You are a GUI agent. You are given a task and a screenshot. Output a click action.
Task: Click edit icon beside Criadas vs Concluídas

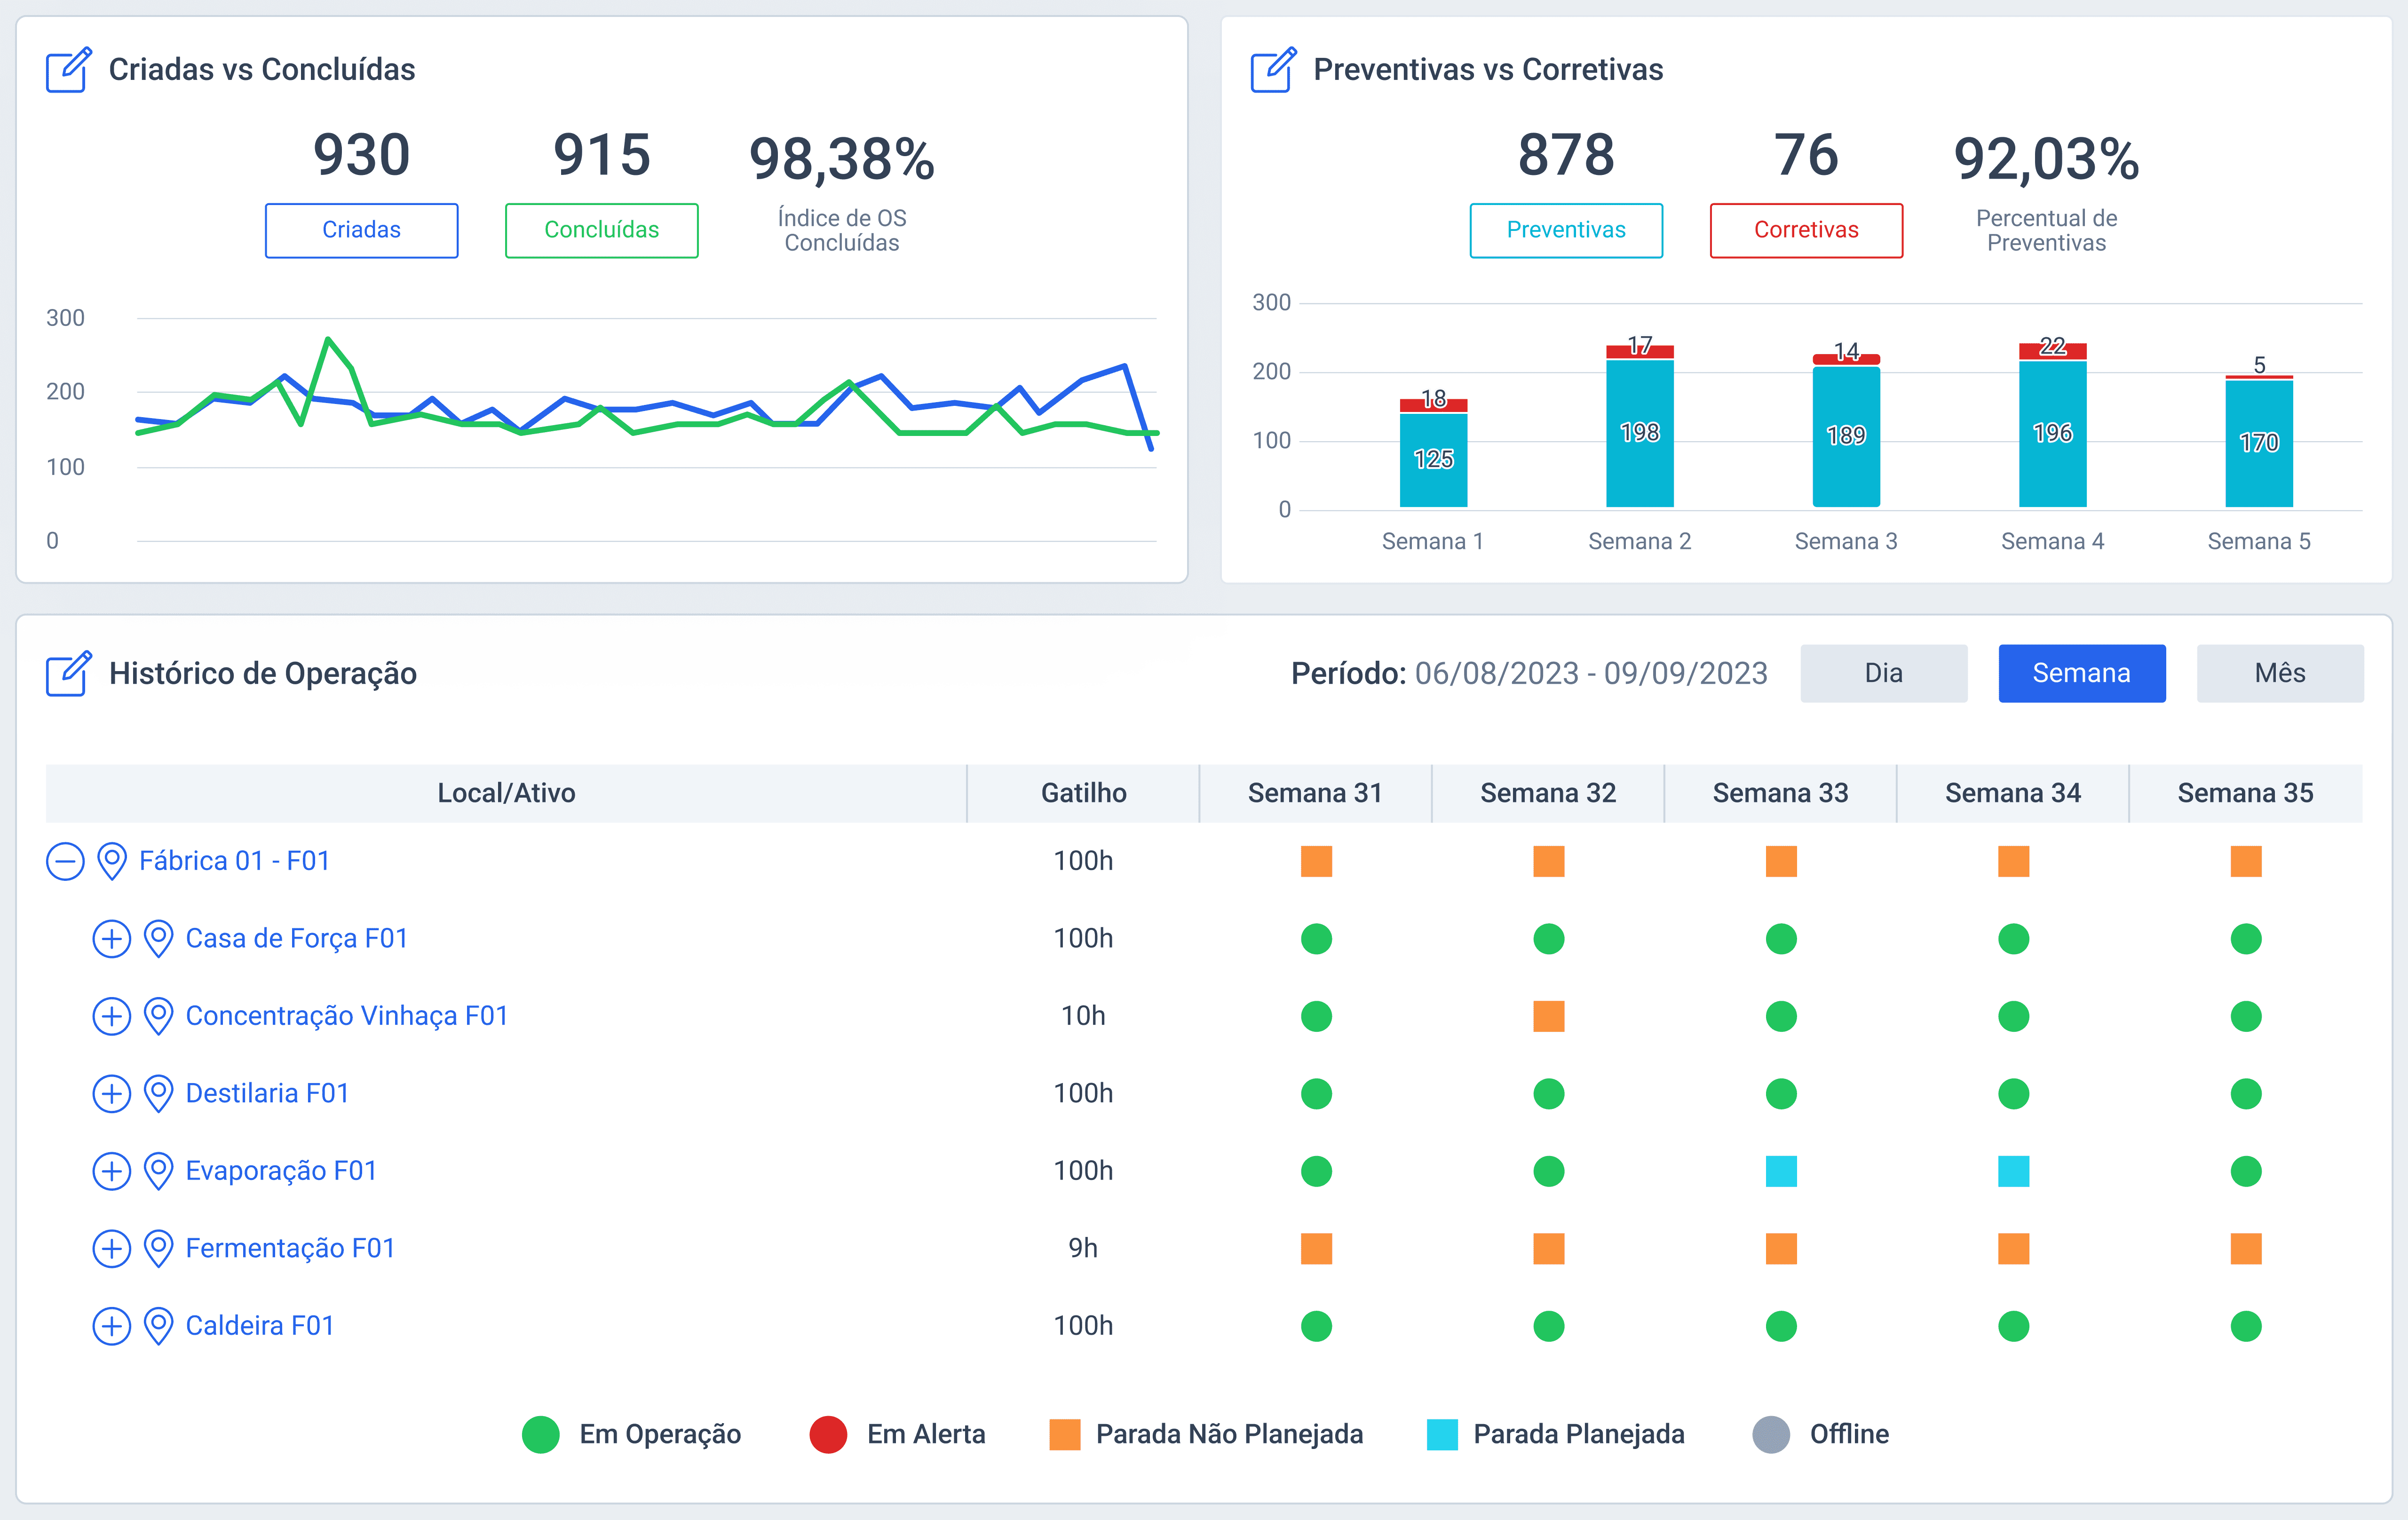69,70
